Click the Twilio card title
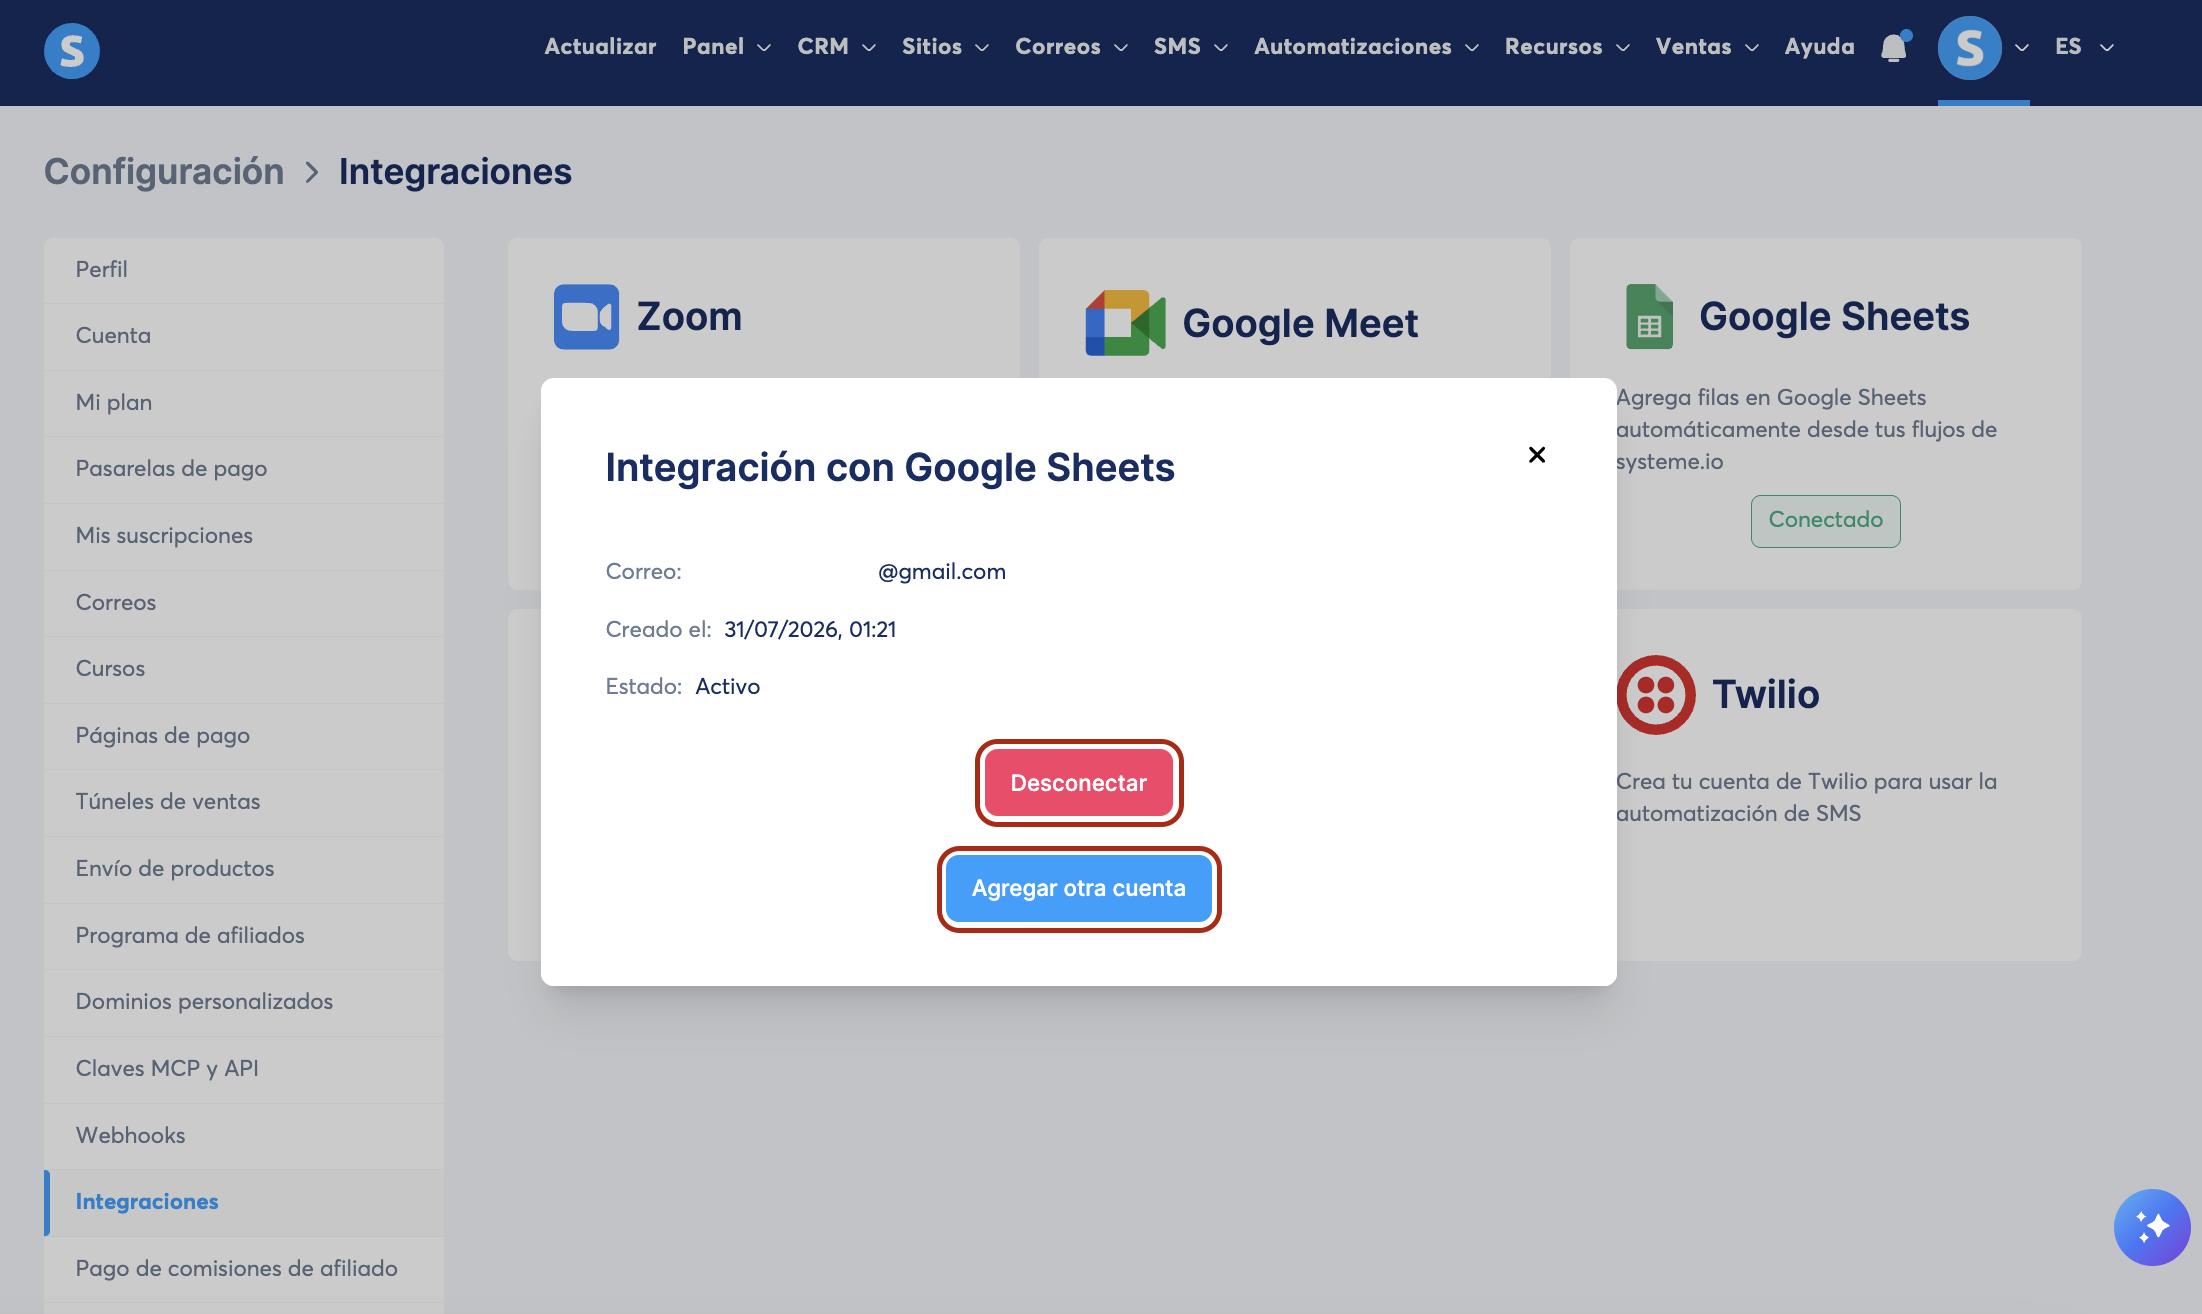This screenshot has width=2202, height=1314. point(1766,695)
